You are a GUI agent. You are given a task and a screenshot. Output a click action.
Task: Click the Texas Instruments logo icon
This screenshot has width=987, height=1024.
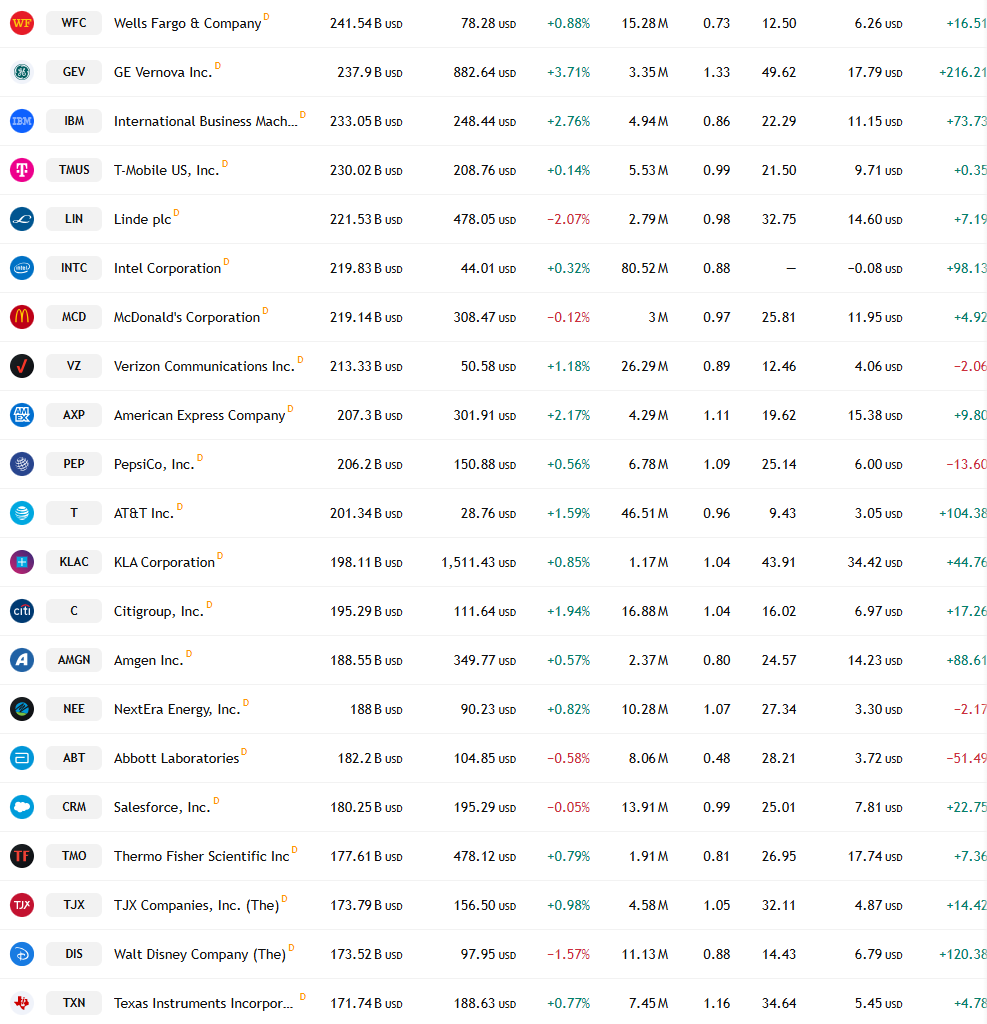[x=22, y=1002]
